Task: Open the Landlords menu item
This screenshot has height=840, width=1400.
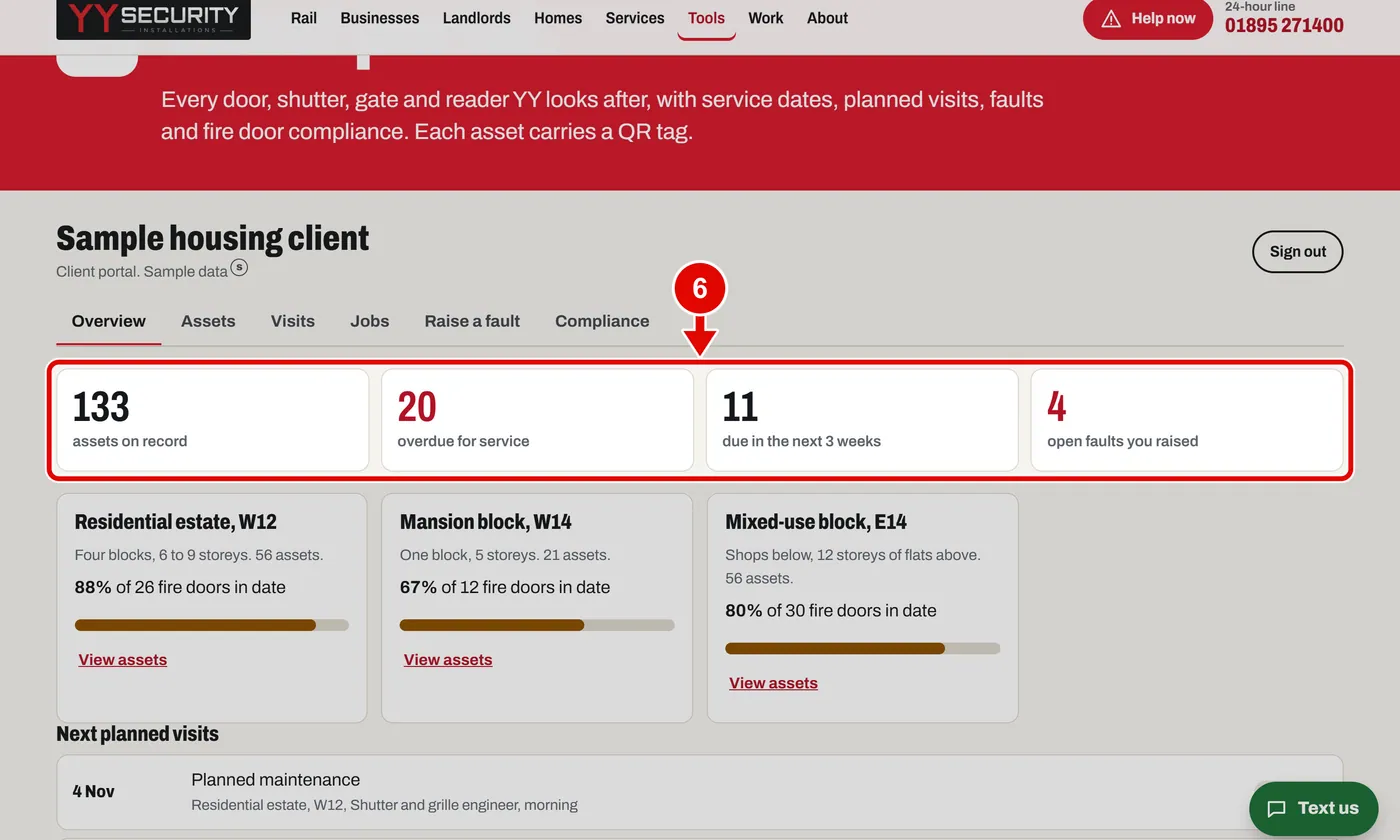Action: click(477, 18)
